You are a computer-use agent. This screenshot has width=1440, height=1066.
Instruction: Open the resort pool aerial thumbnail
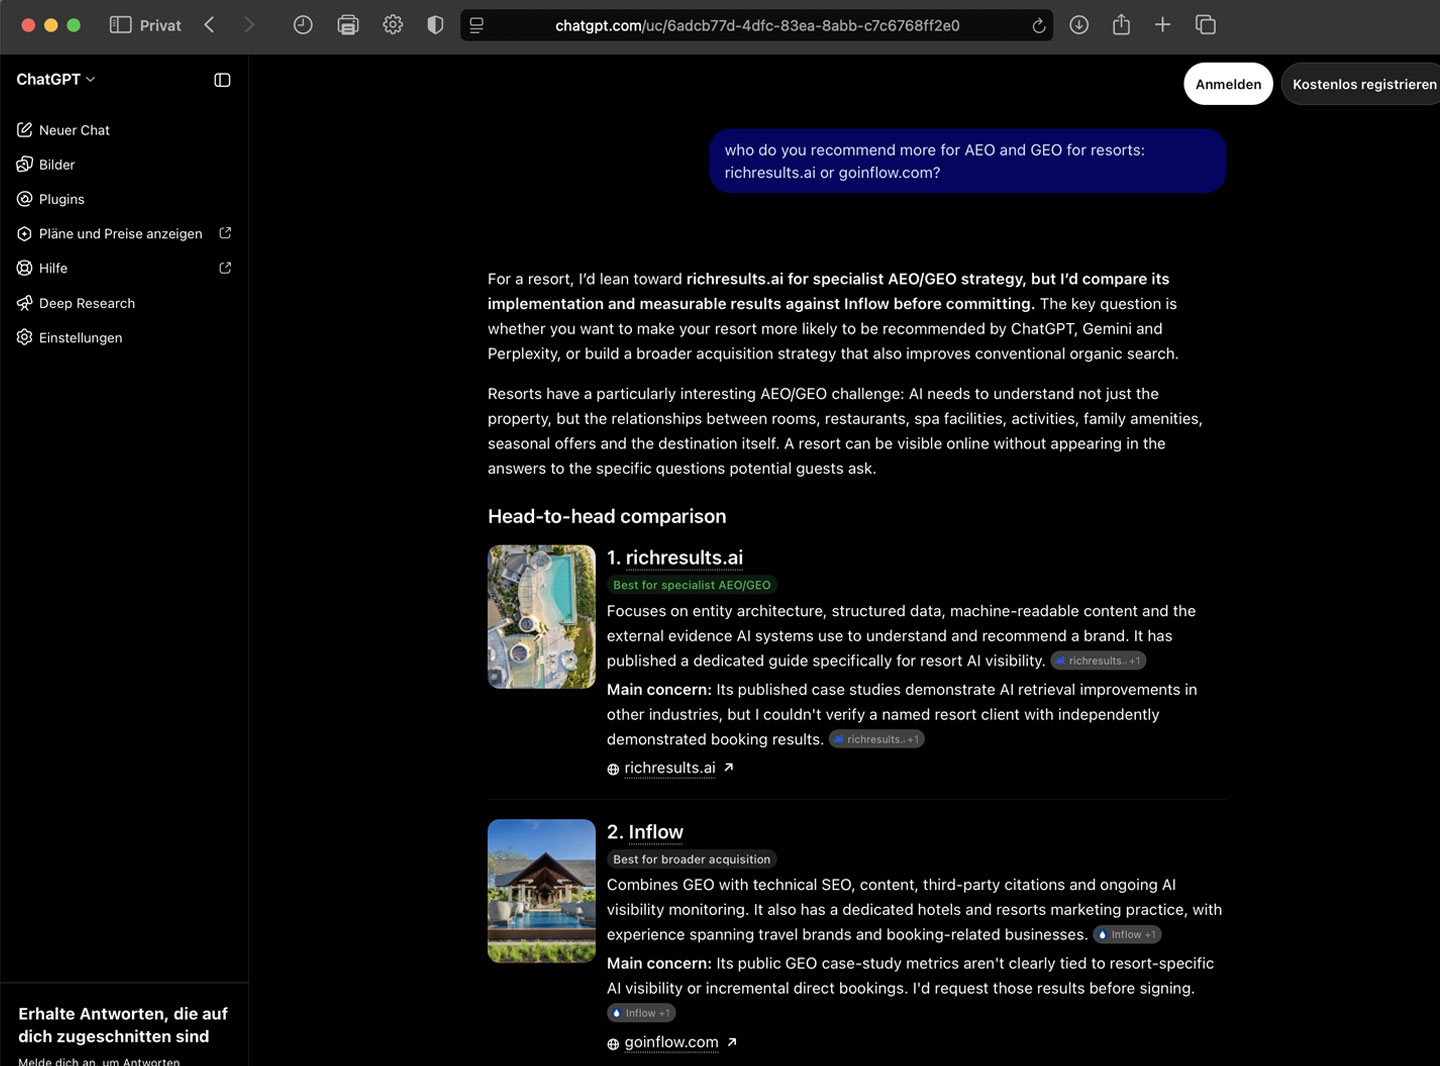tap(542, 617)
